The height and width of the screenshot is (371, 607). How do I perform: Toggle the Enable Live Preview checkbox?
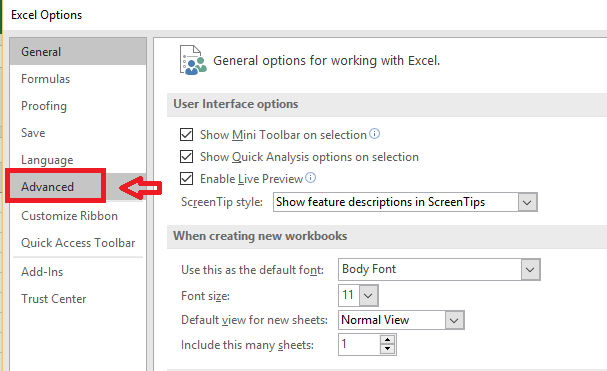point(187,179)
